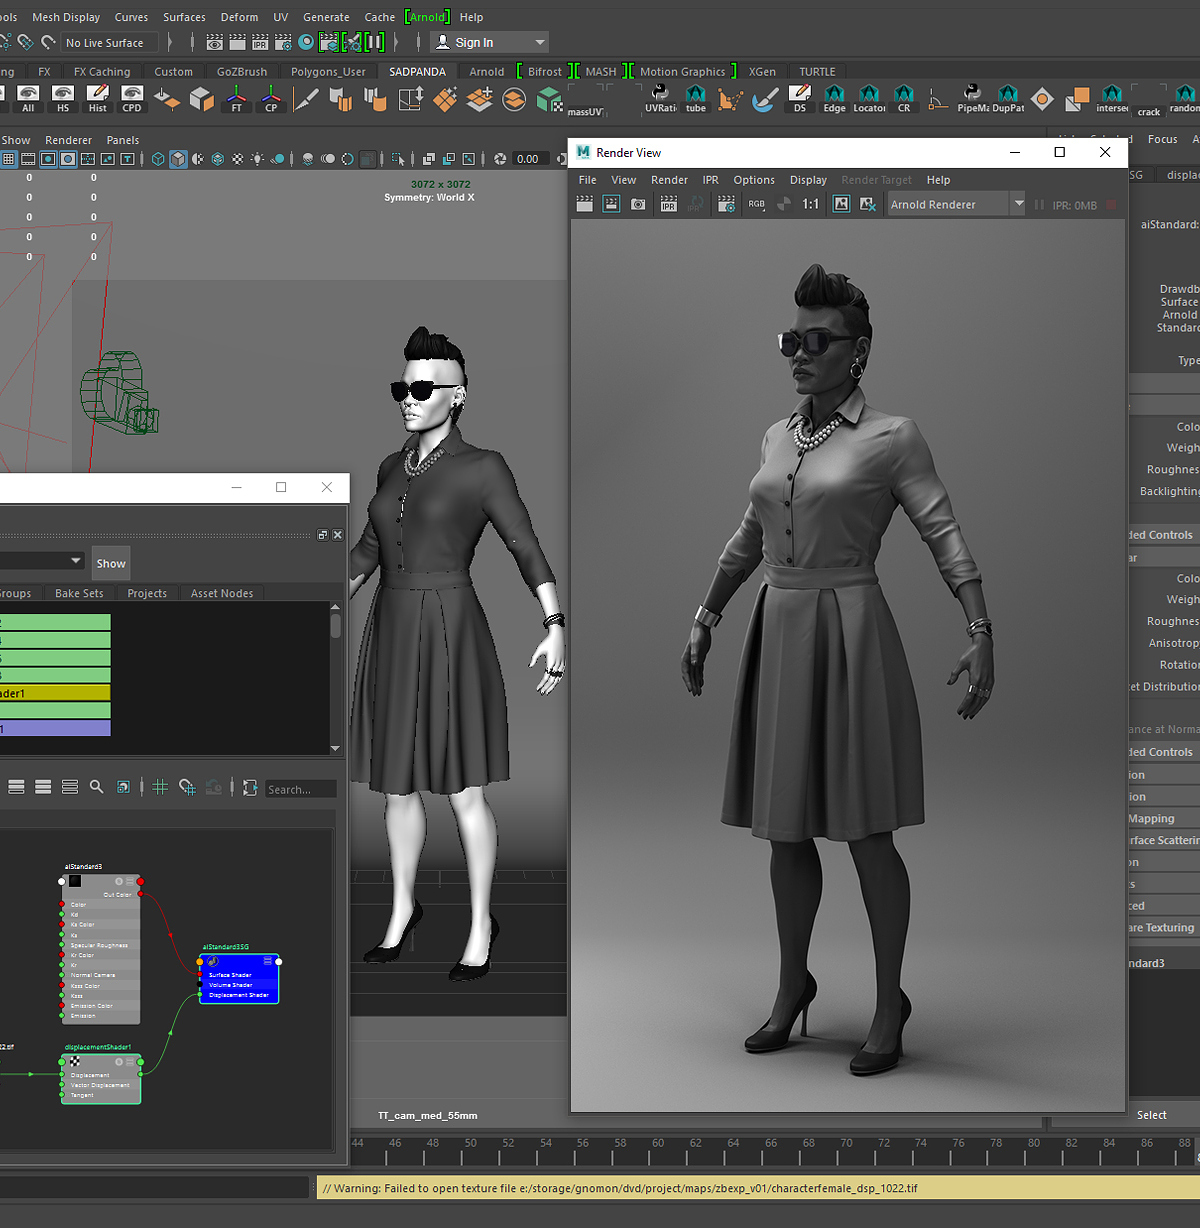Toggle smooth shade all in viewport toolbar

point(178,159)
